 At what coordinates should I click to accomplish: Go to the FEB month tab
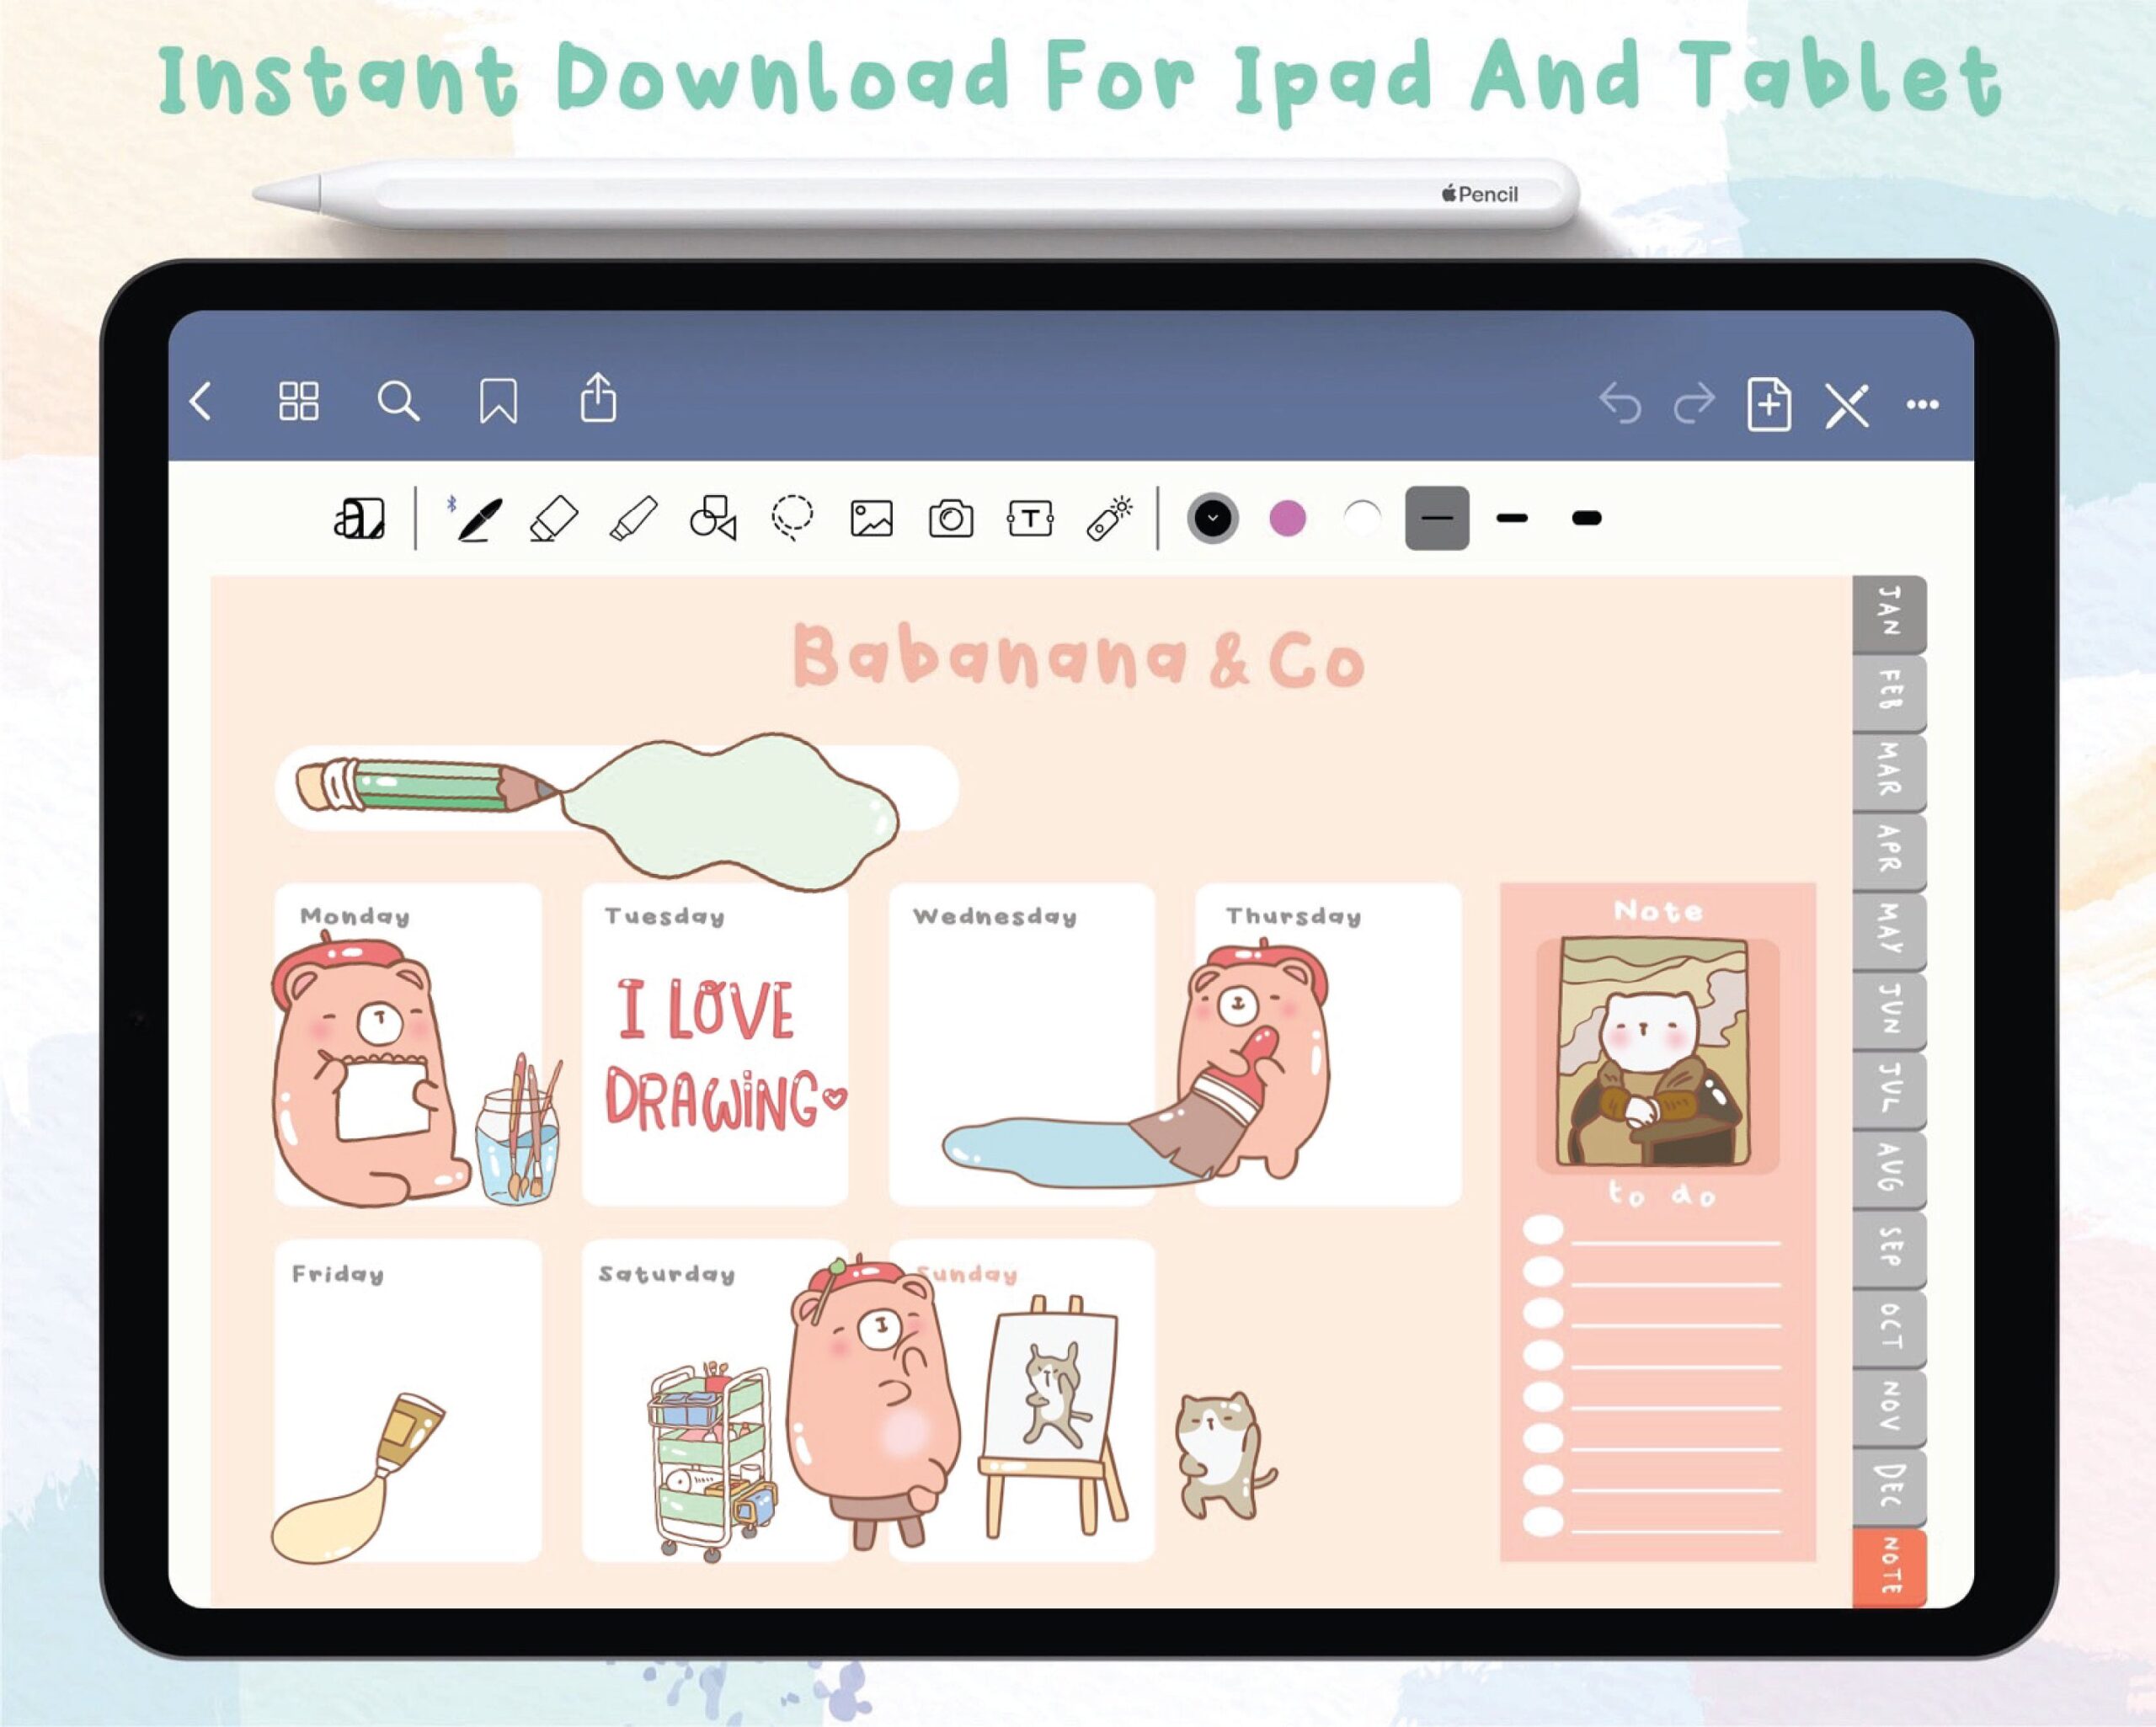1888,693
